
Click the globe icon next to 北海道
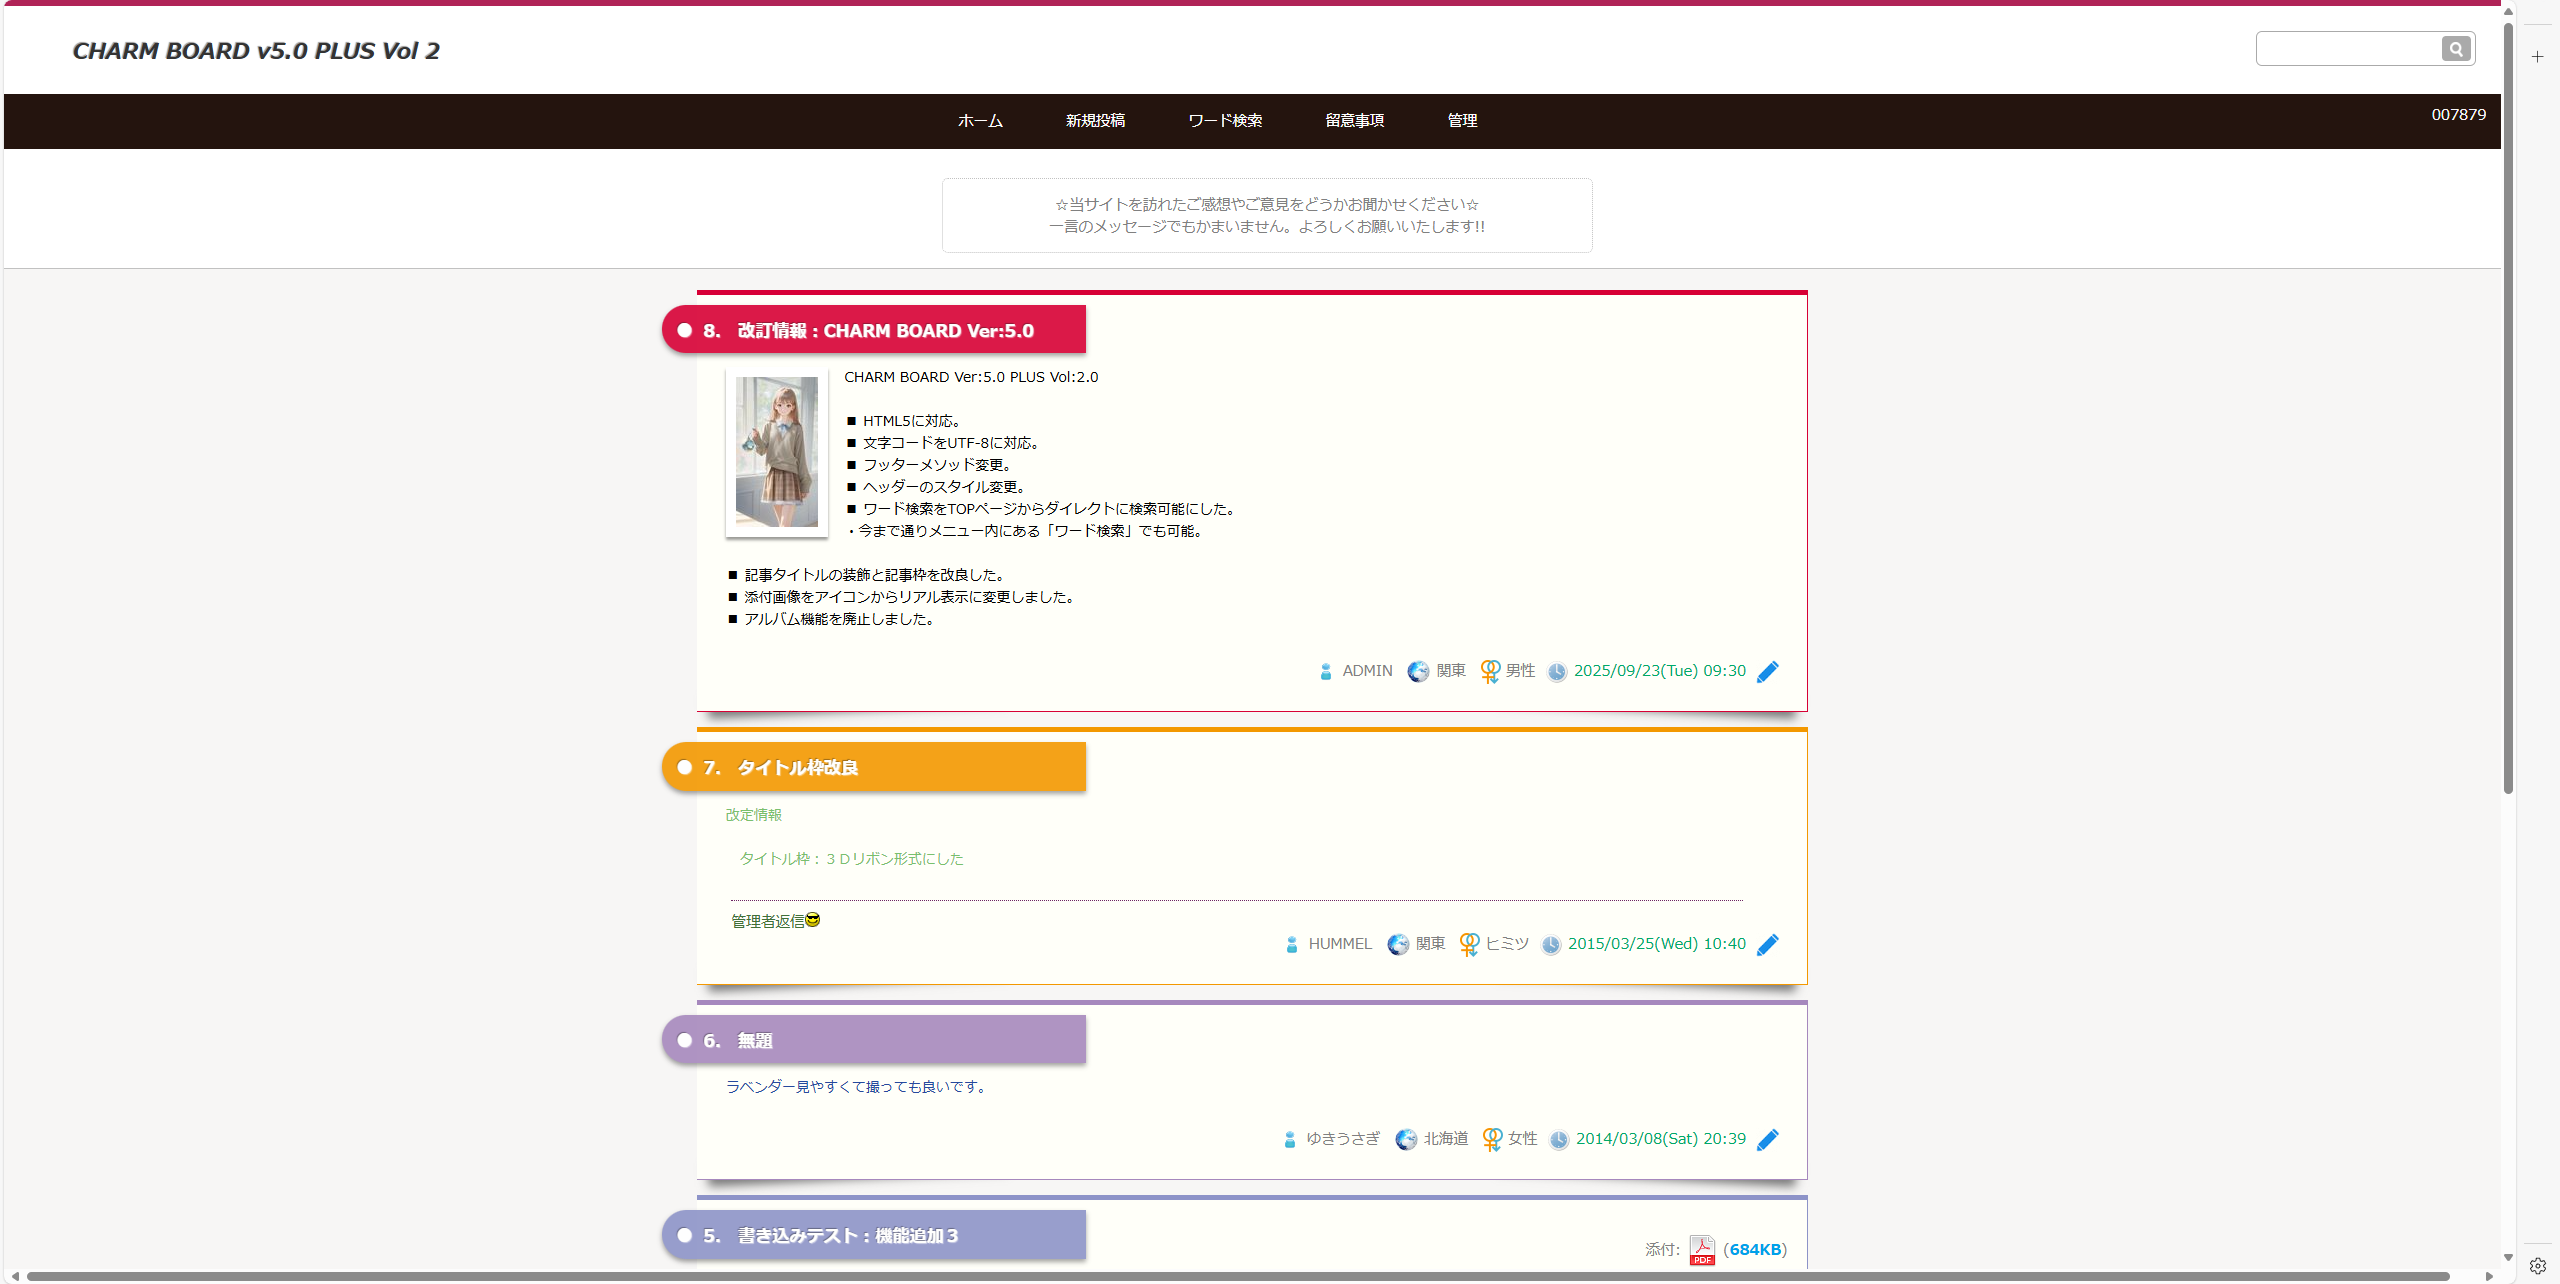coord(1406,1140)
